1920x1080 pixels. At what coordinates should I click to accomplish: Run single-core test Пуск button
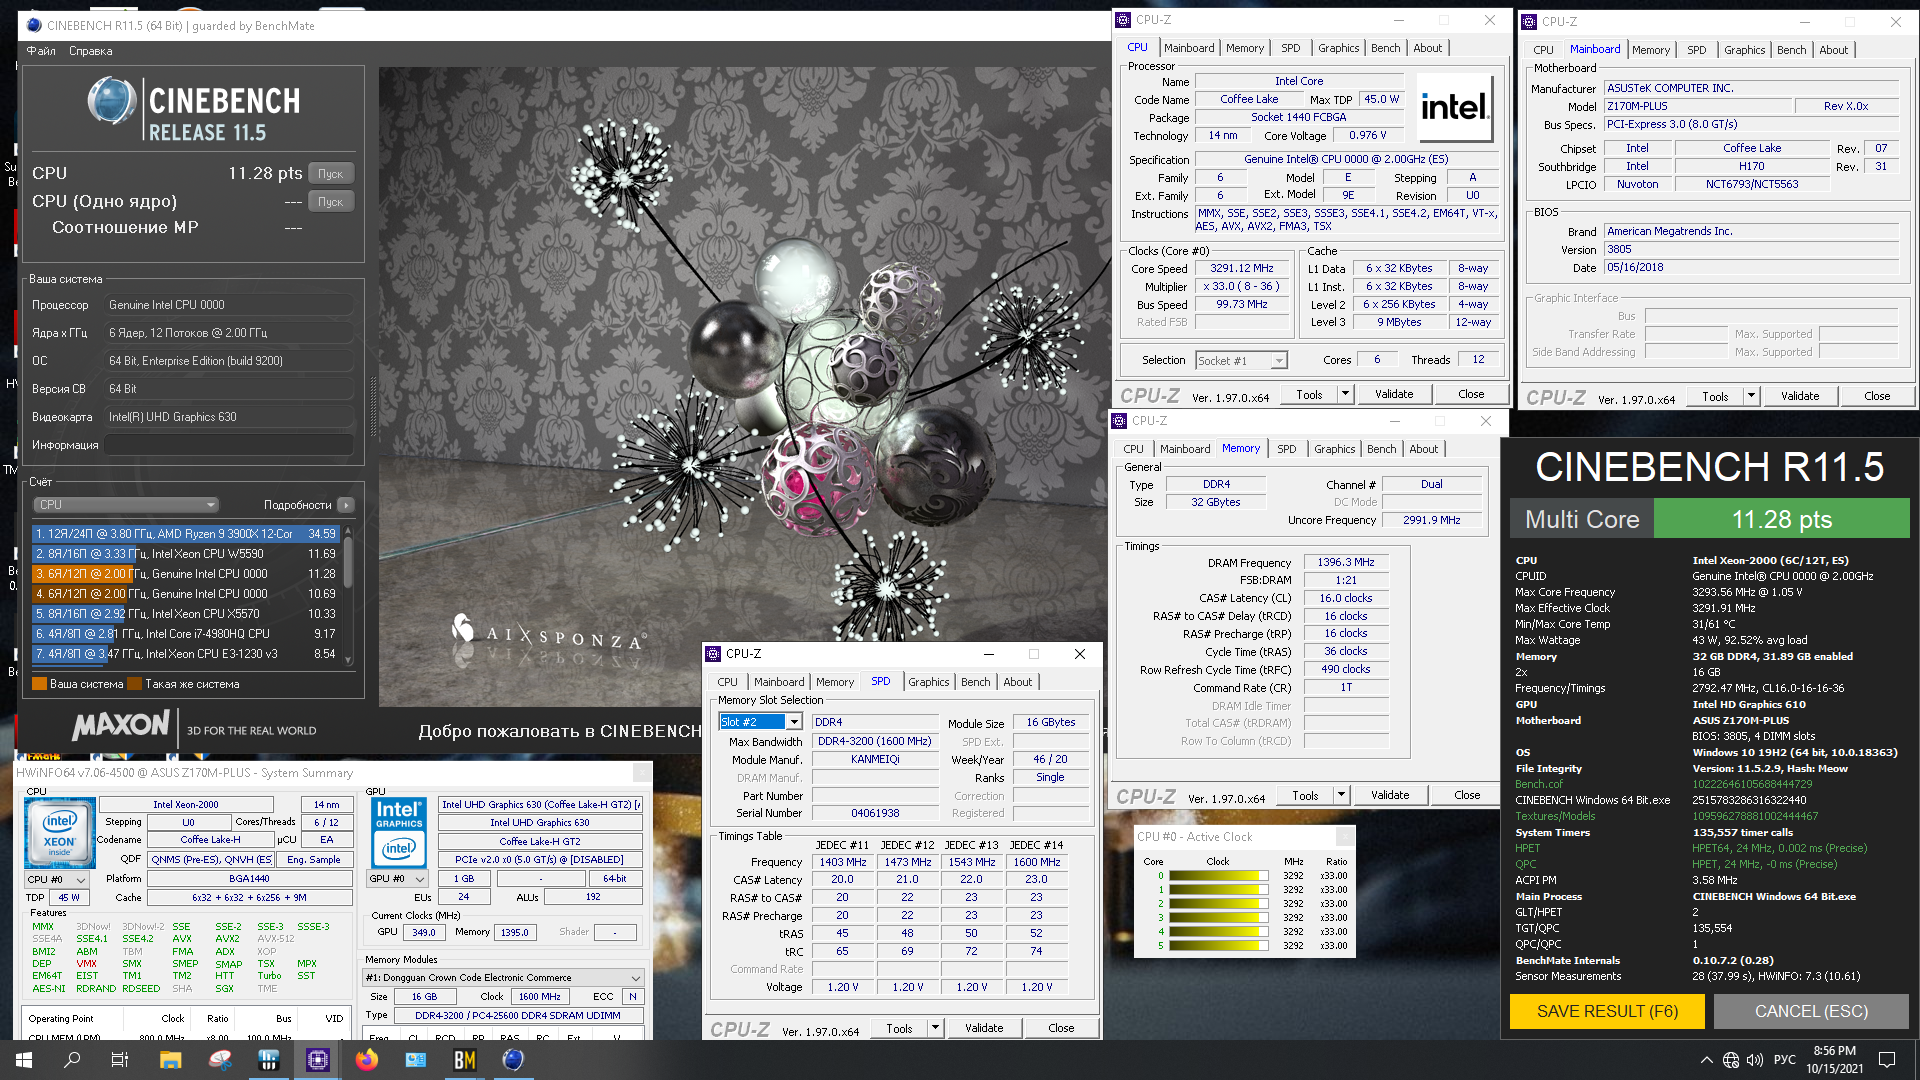coord(331,202)
